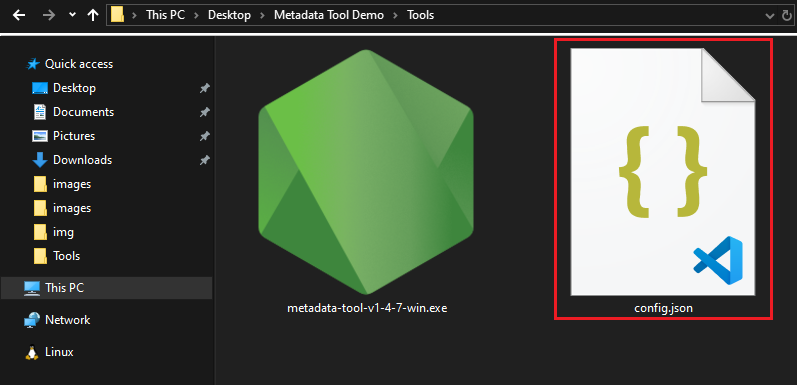Open Pictures in the navigation pane
The height and width of the screenshot is (385, 797).
74,136
